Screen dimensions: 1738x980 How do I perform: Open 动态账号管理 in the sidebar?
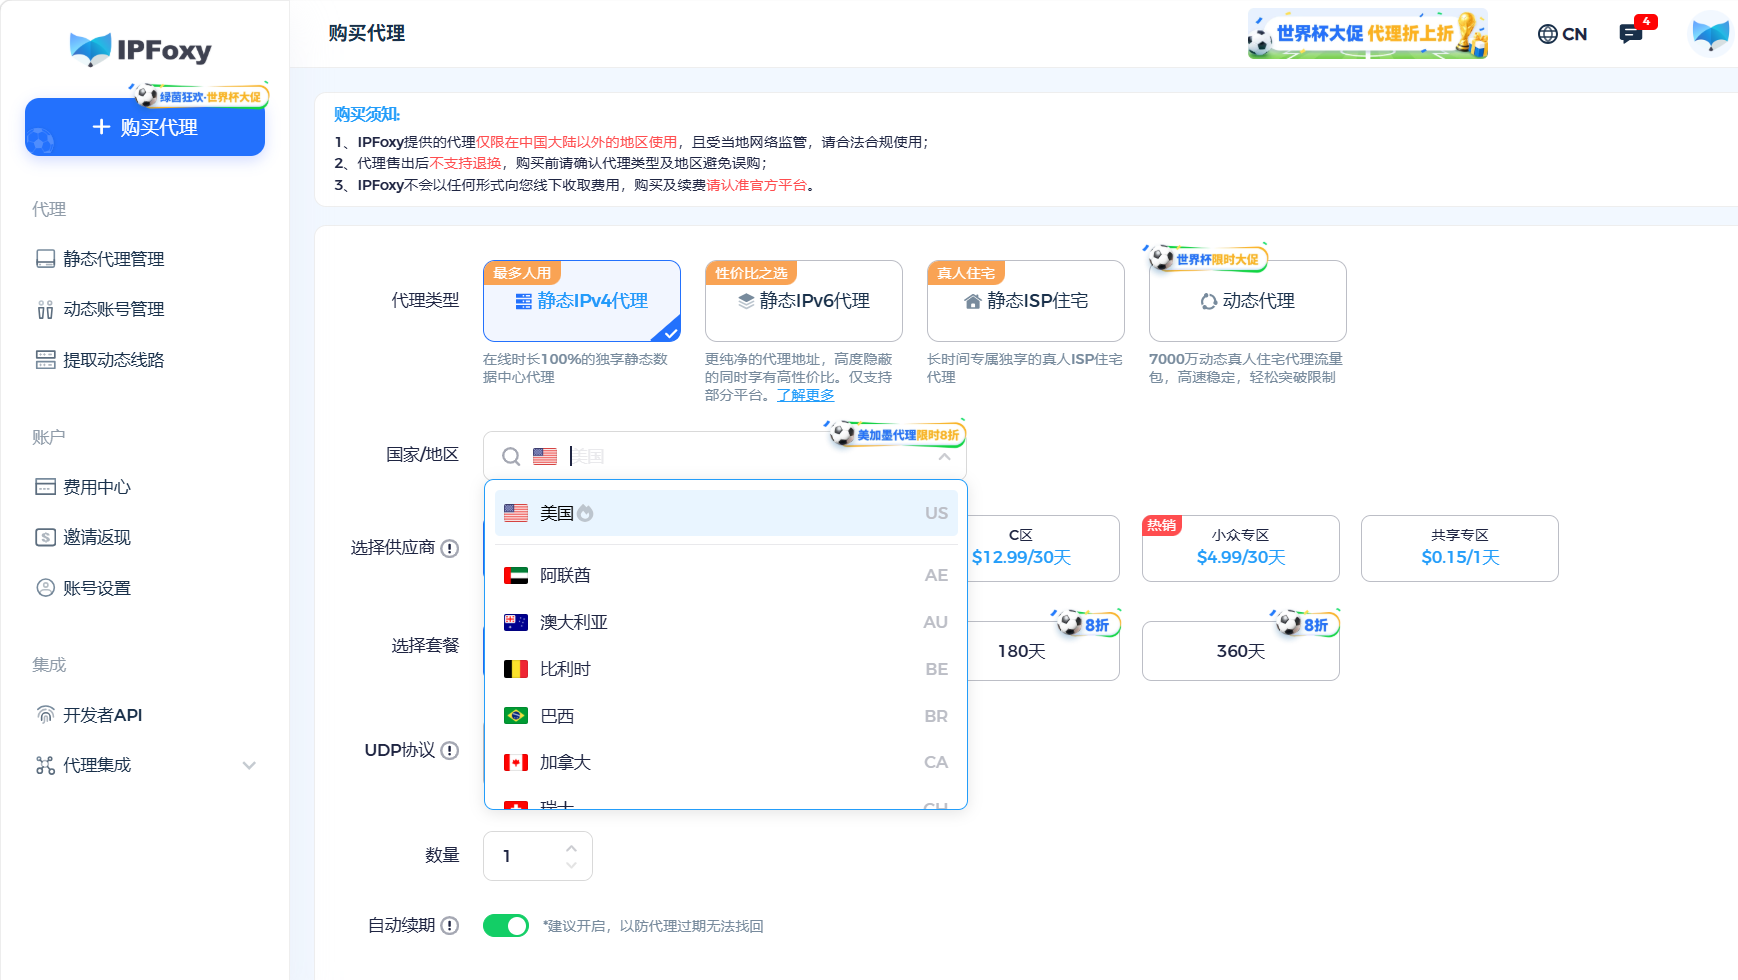click(113, 309)
